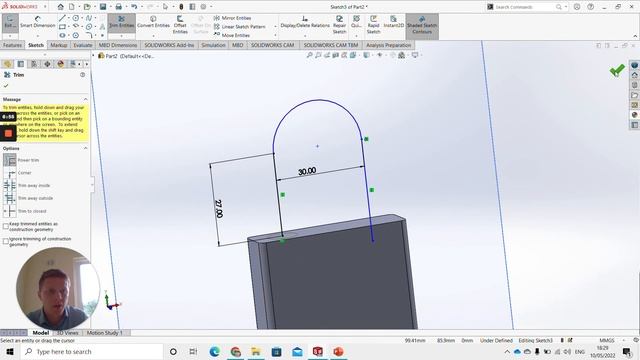The image size is (640, 360).
Task: Select the Power trim option
Action: 10,160
